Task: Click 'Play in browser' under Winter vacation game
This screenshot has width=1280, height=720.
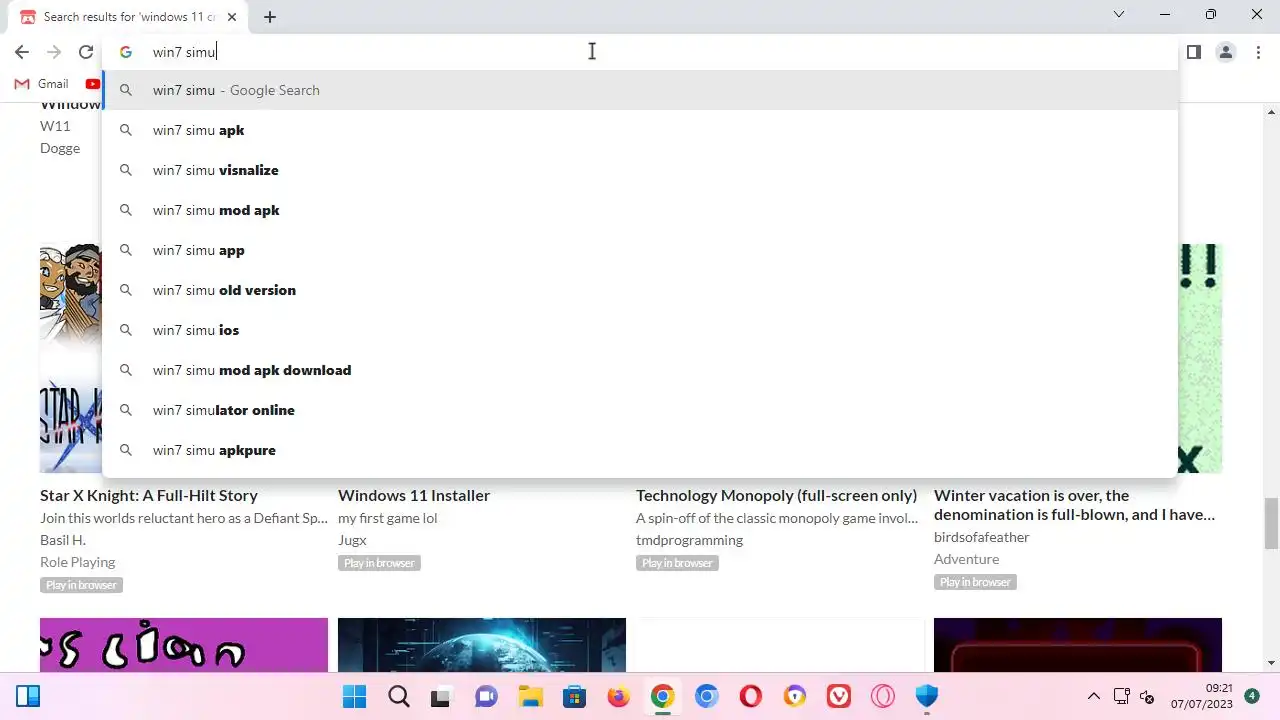Action: click(975, 582)
